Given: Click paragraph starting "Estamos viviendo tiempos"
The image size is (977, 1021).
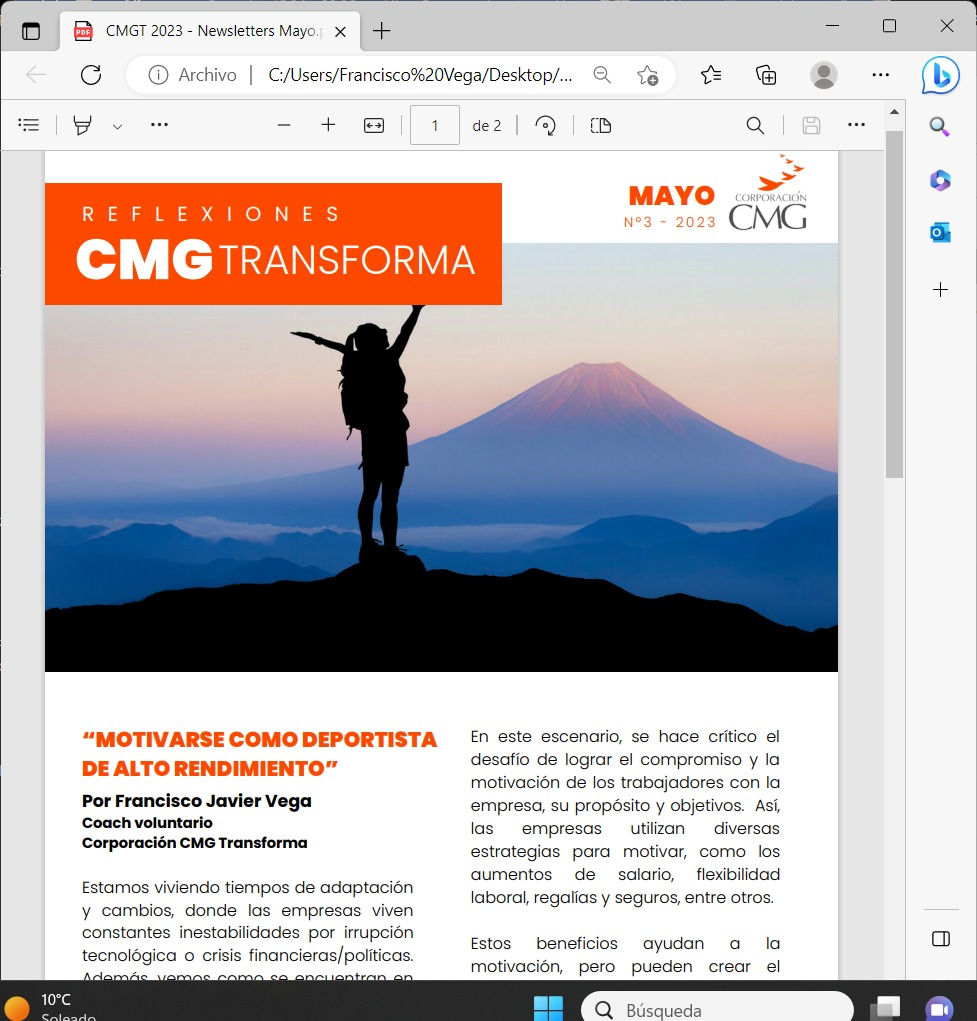Looking at the screenshot, I should [x=248, y=931].
